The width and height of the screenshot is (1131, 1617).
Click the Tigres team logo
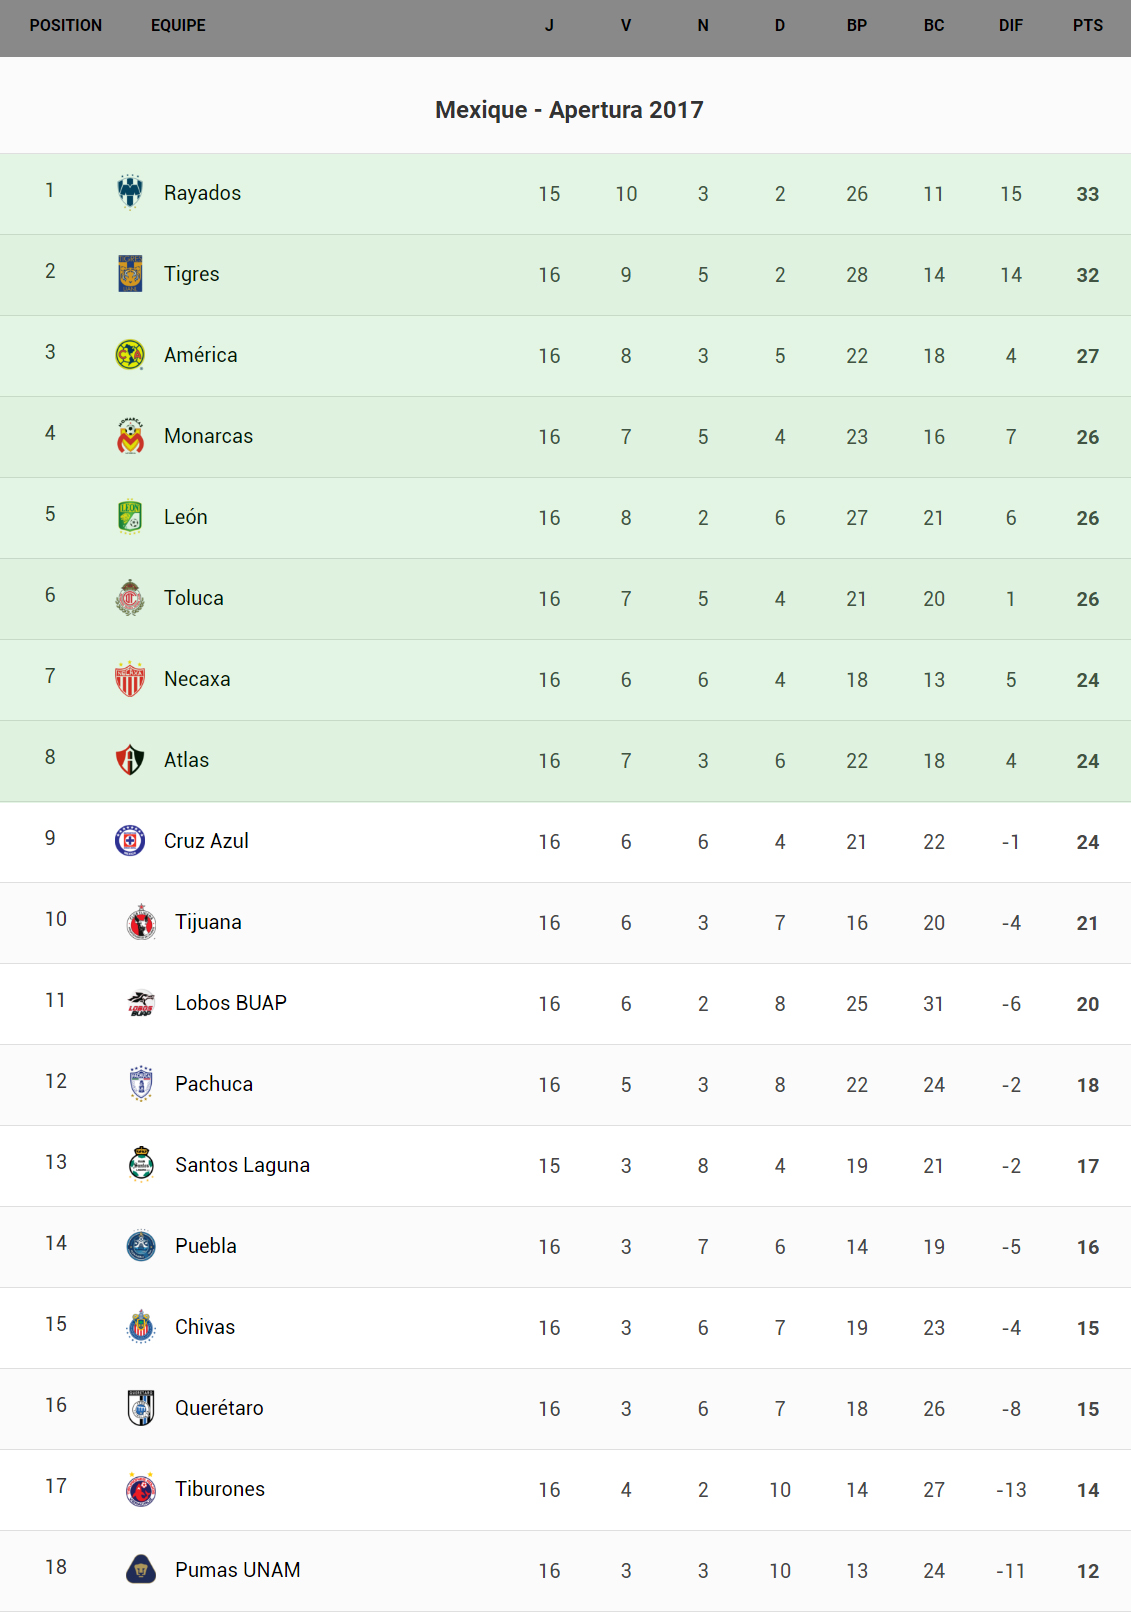point(130,273)
